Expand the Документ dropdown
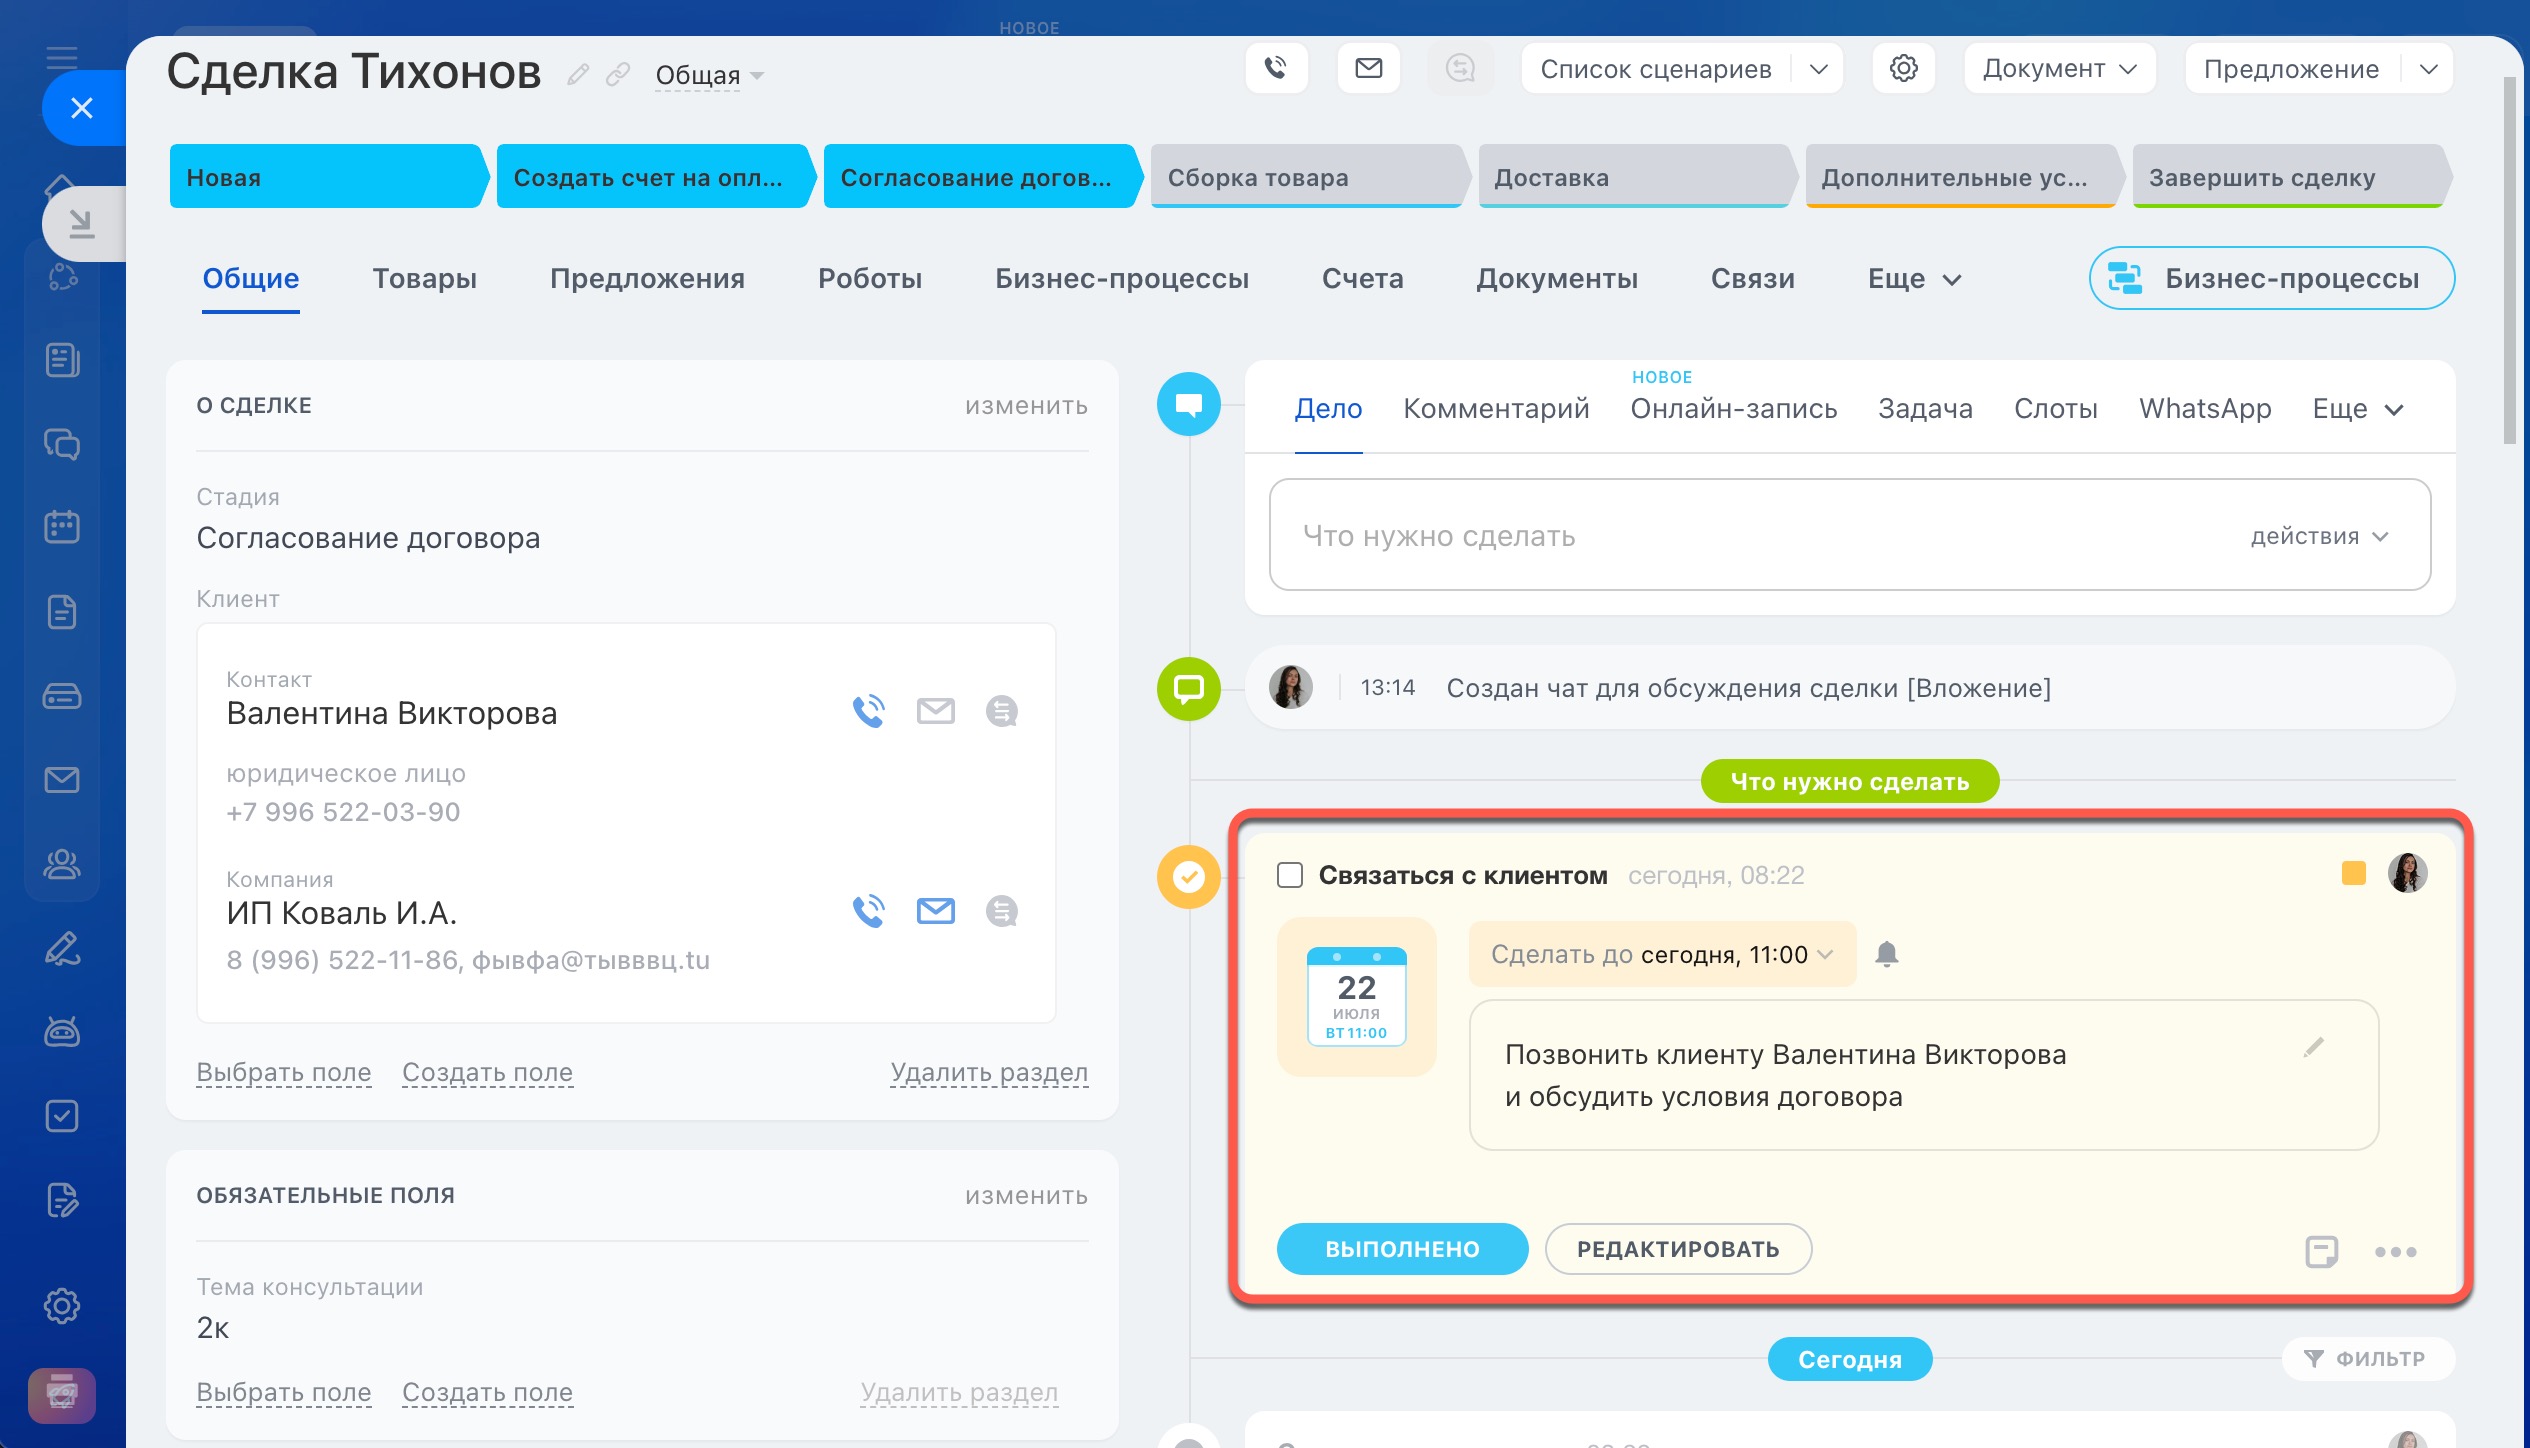This screenshot has height=1448, width=2530. coord(2059,68)
